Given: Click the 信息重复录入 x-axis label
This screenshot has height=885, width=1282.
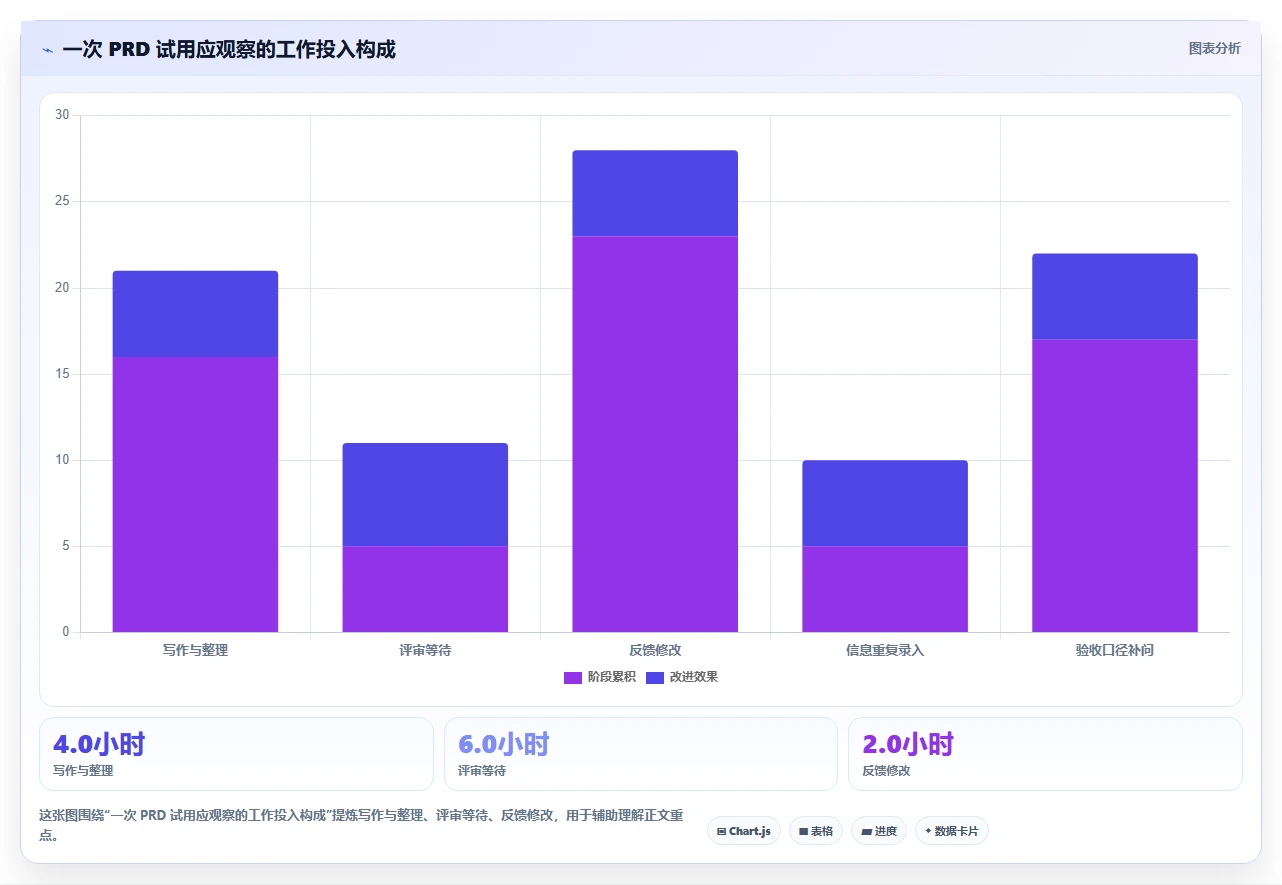Looking at the screenshot, I should coord(885,650).
